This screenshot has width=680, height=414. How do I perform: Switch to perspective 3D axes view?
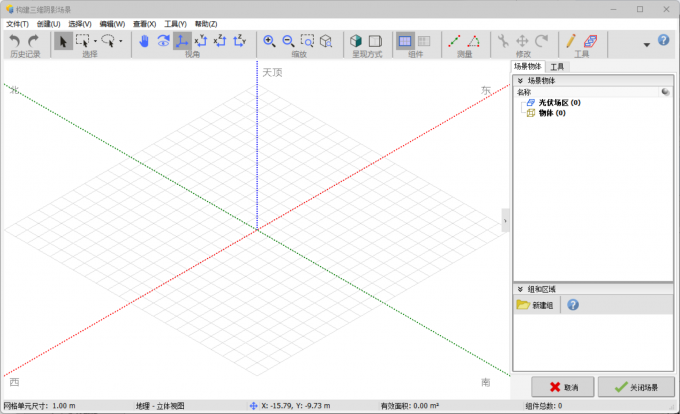(182, 41)
